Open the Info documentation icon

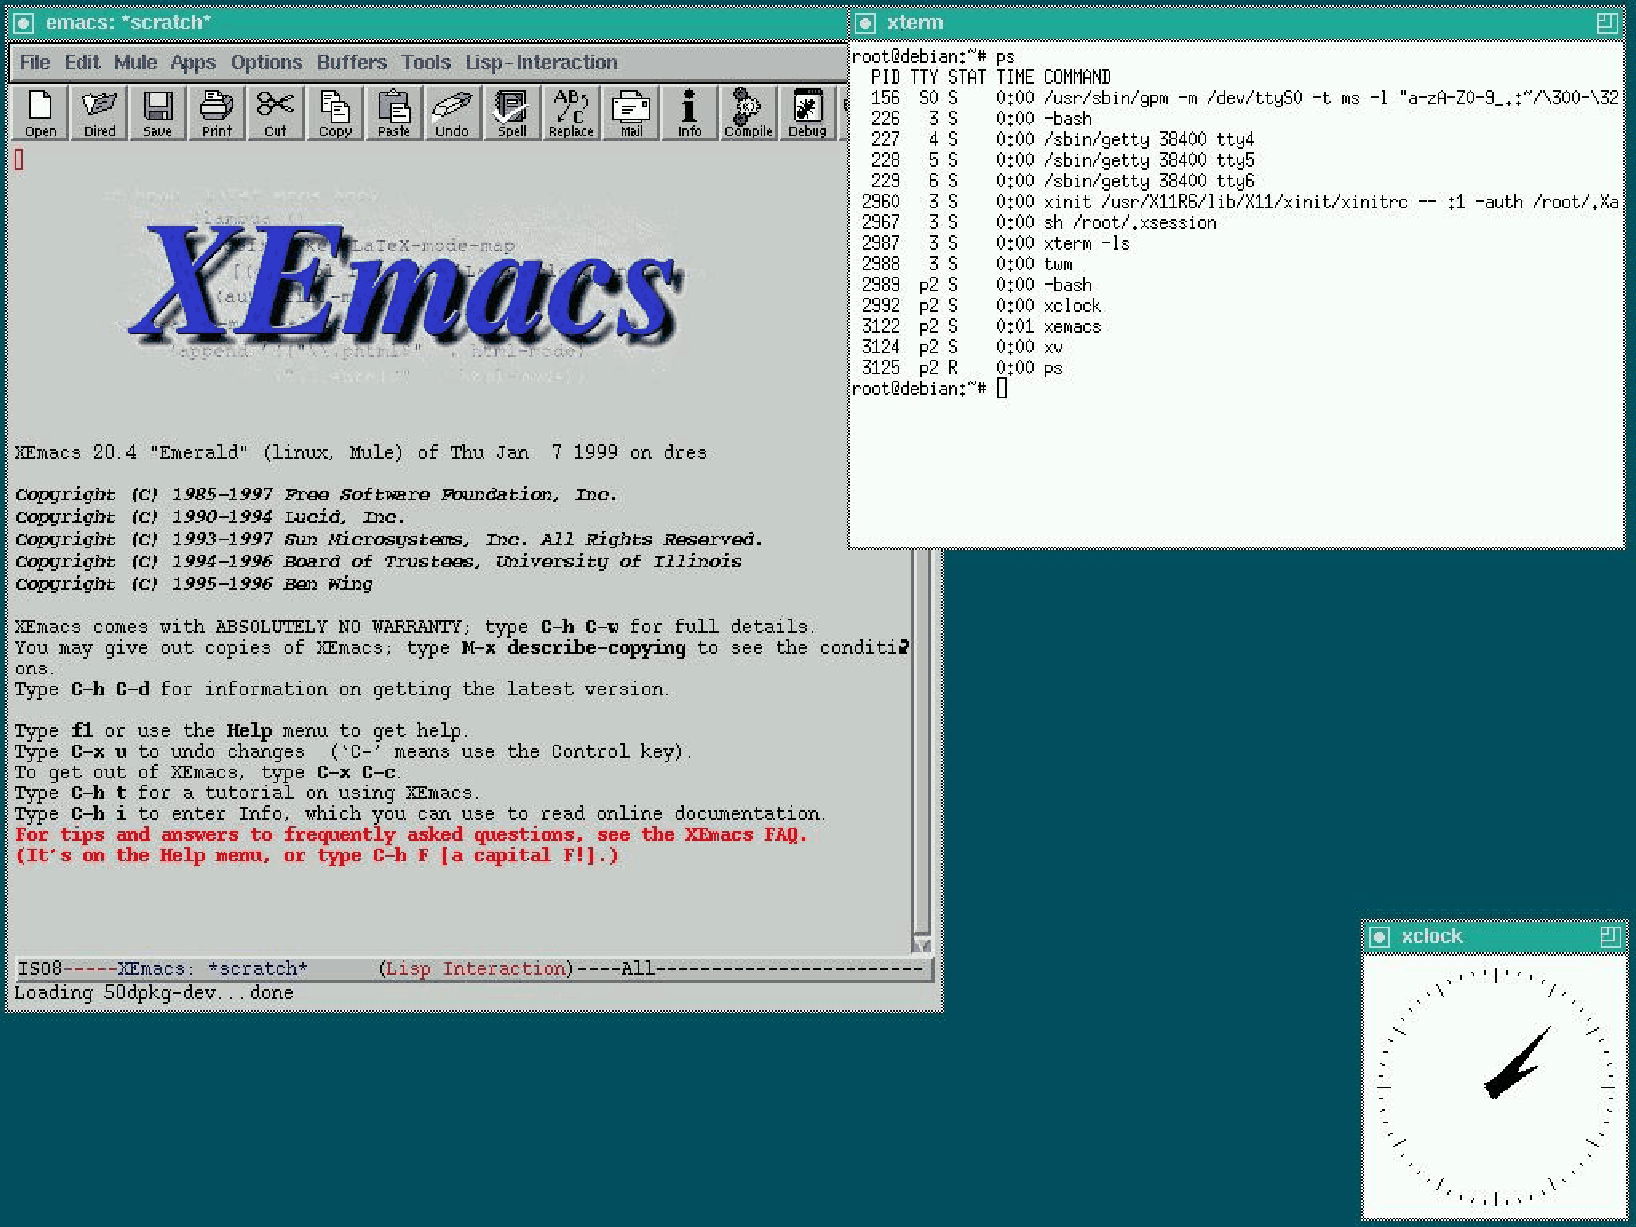[689, 112]
